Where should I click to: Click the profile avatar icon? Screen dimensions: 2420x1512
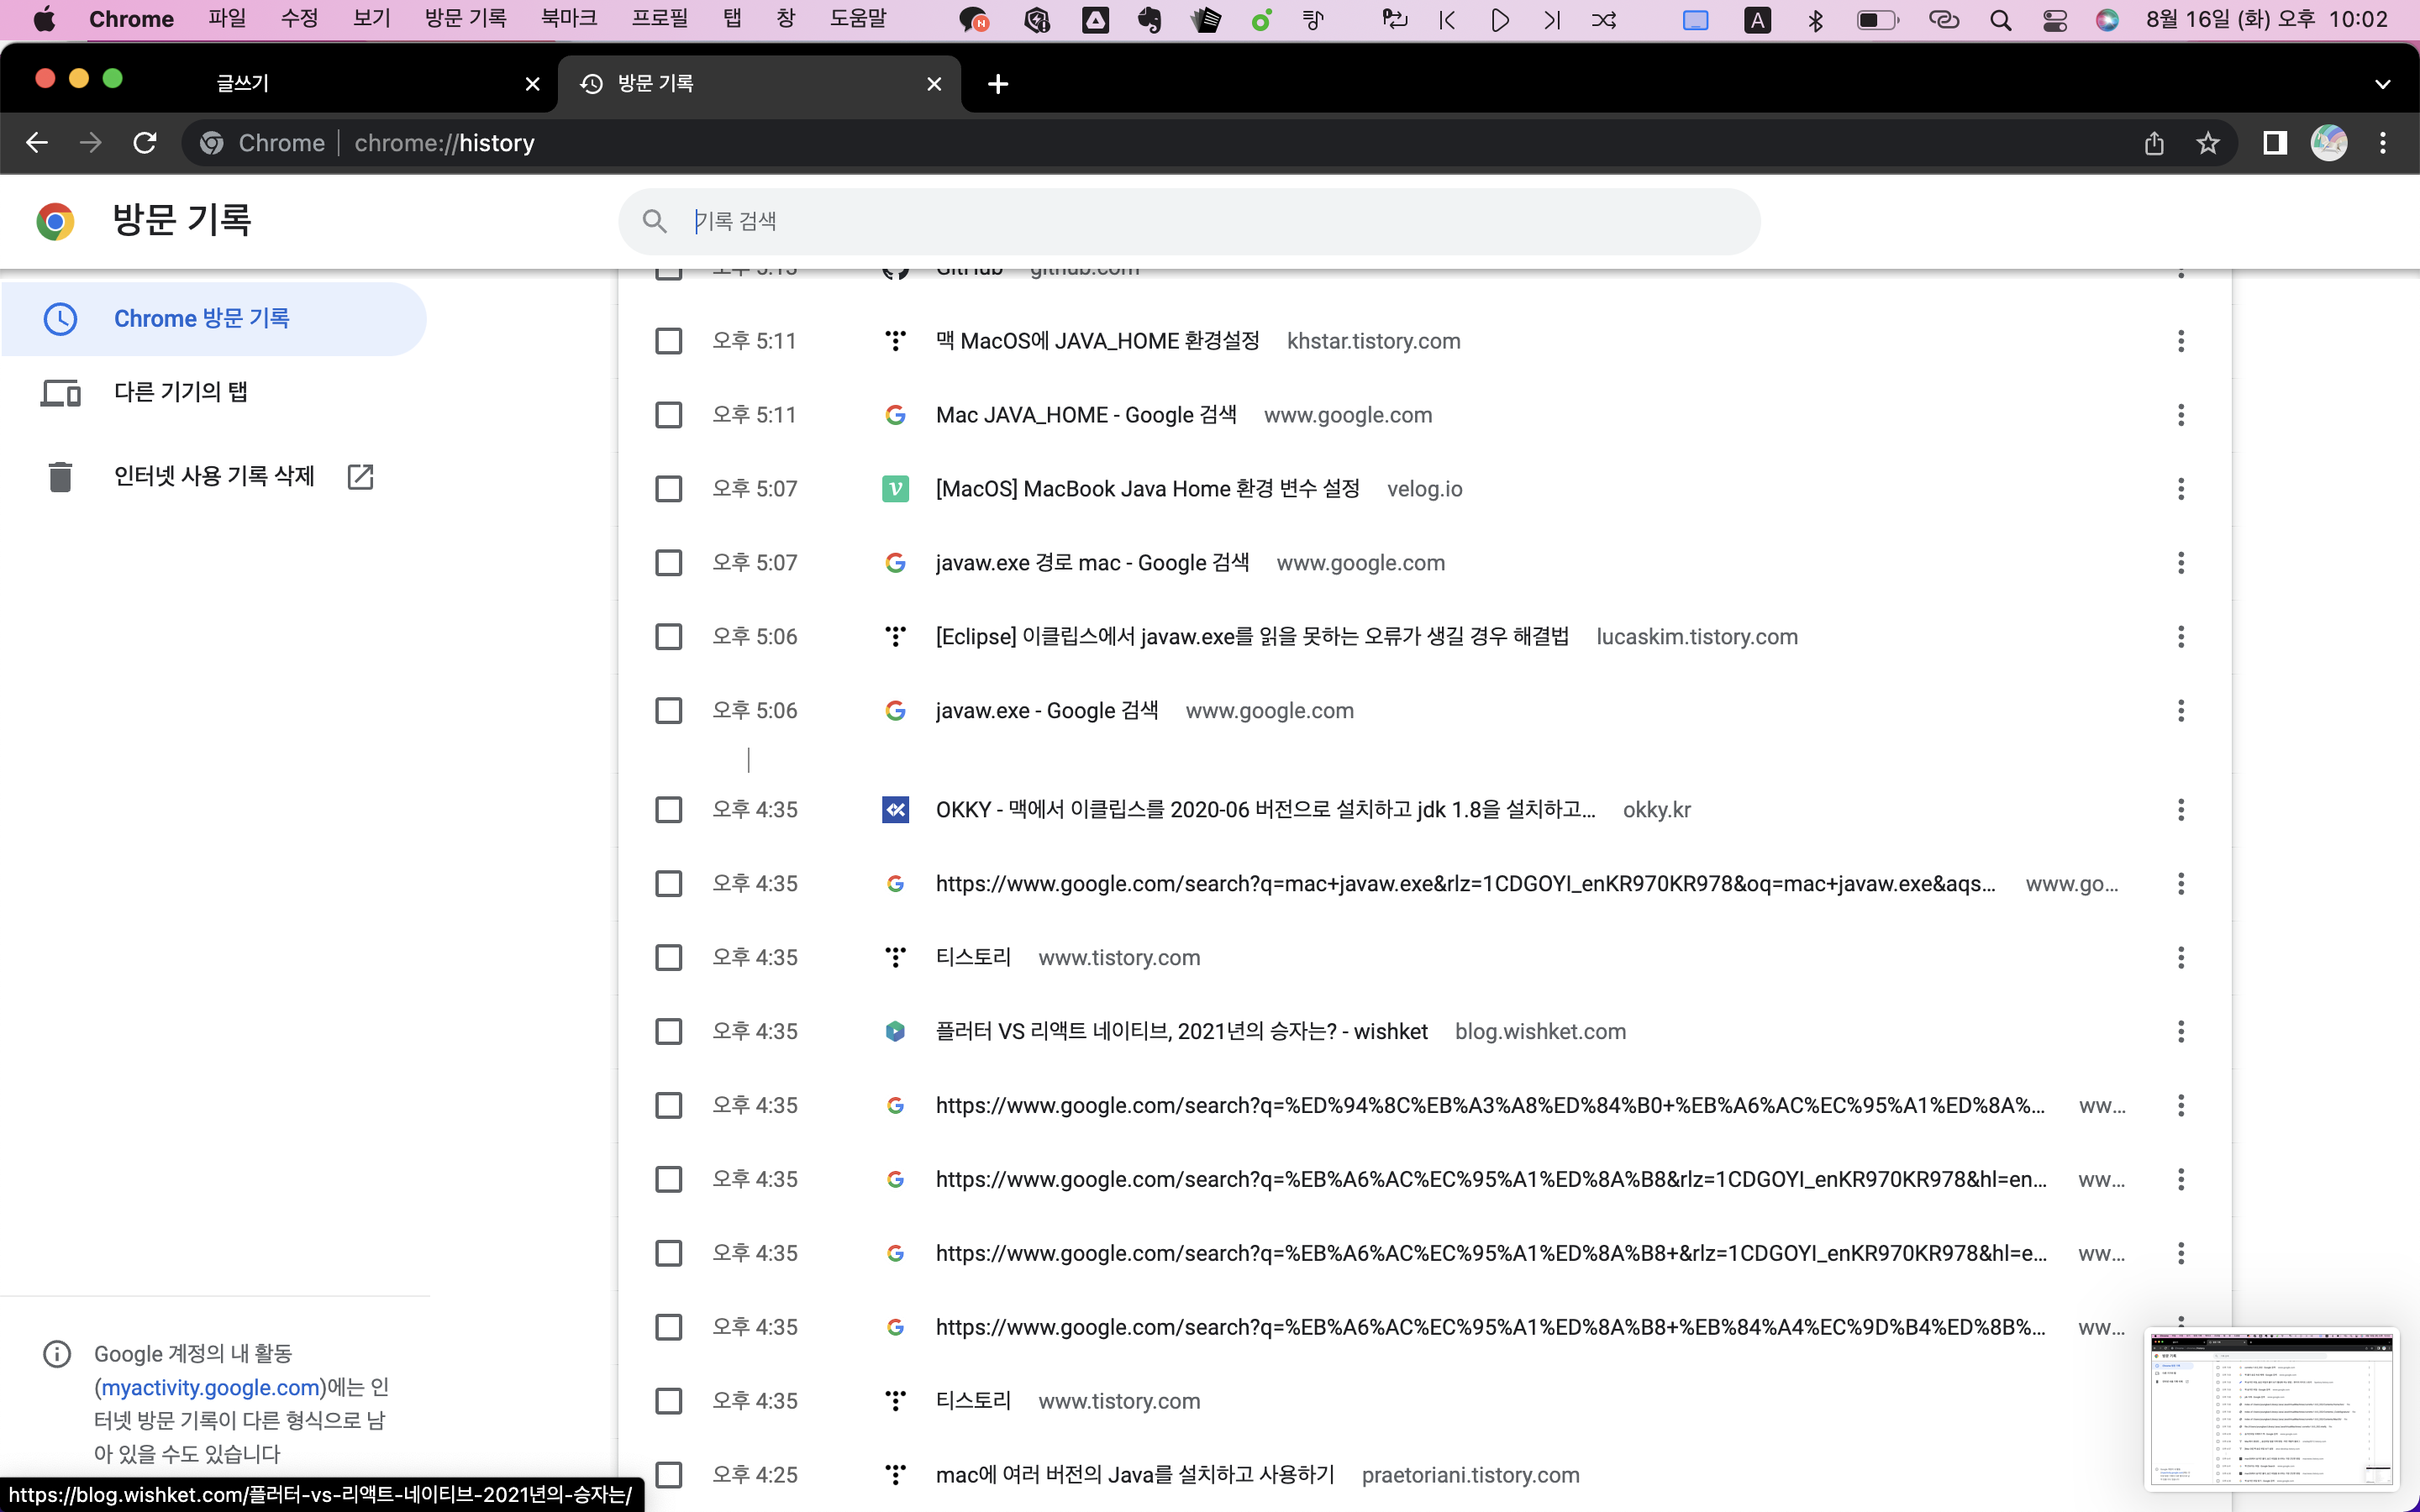(2328, 143)
